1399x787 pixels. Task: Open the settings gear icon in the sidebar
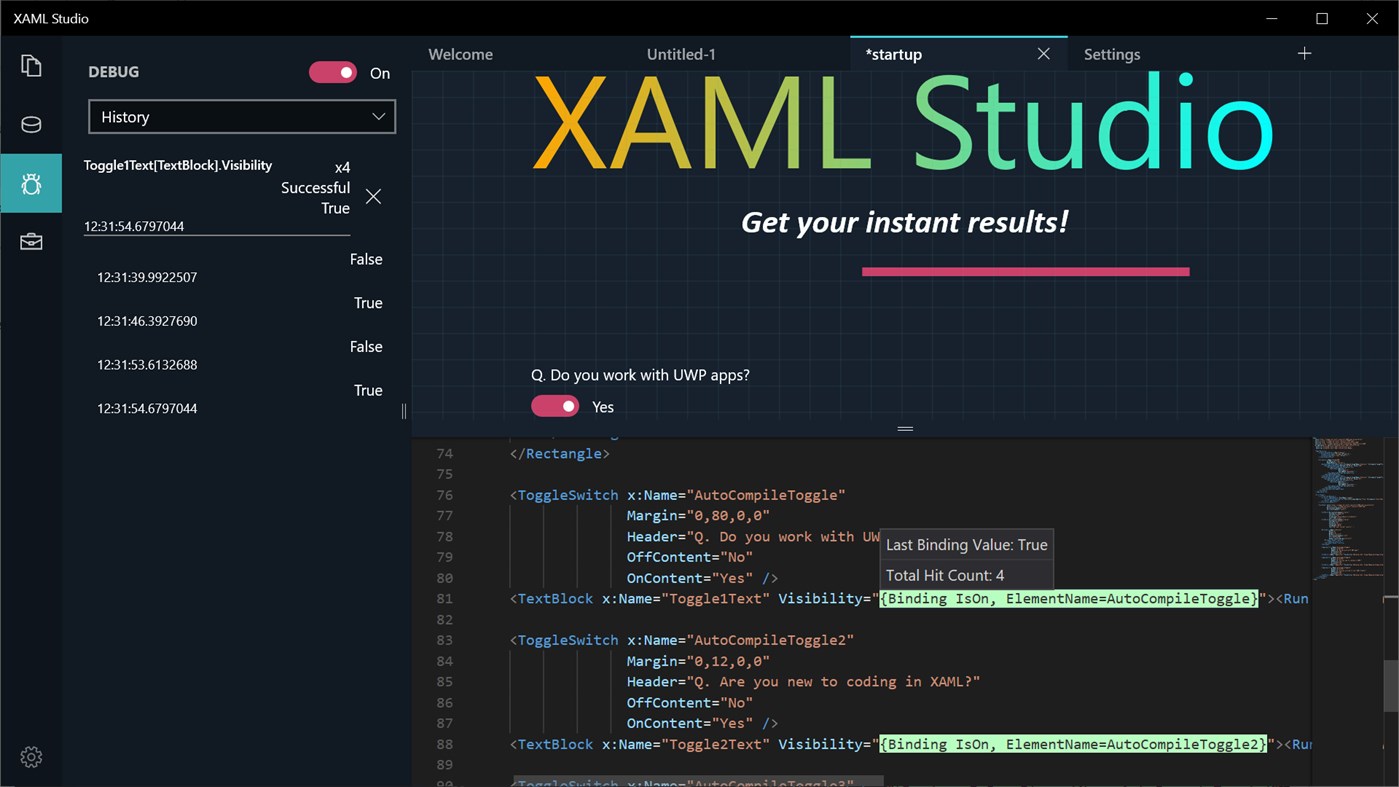pyautogui.click(x=31, y=757)
